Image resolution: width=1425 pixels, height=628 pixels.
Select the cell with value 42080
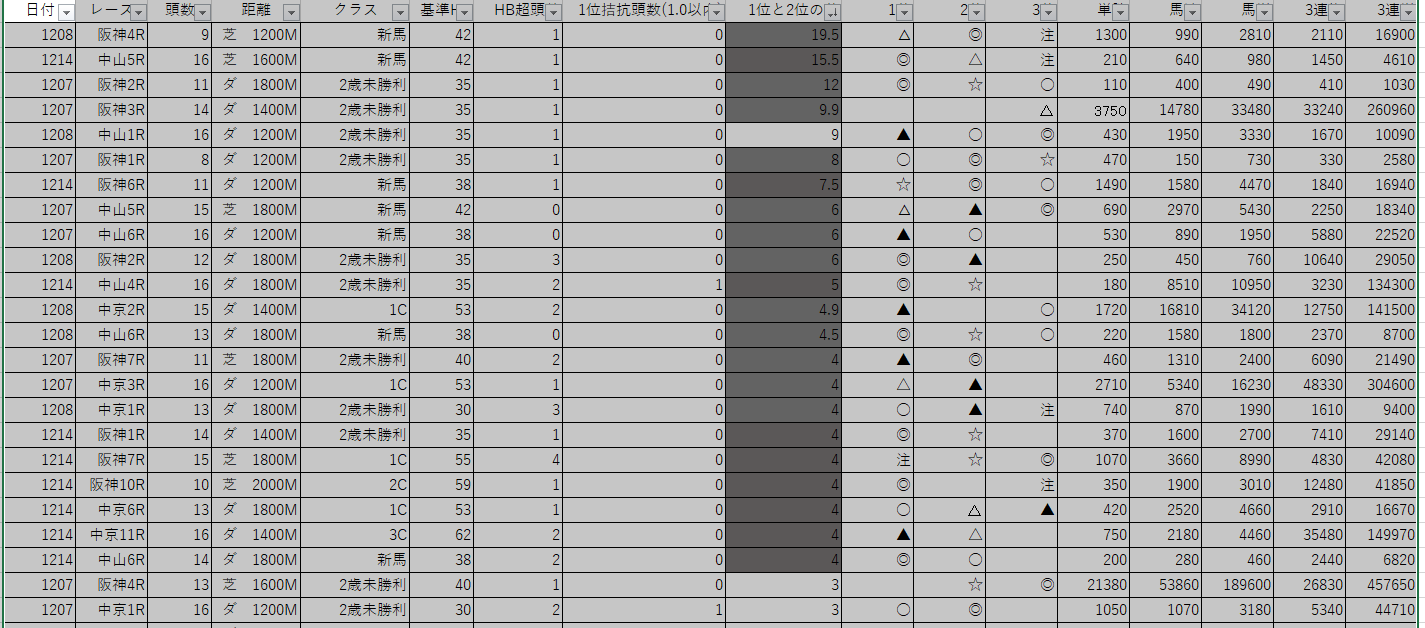tap(1381, 460)
